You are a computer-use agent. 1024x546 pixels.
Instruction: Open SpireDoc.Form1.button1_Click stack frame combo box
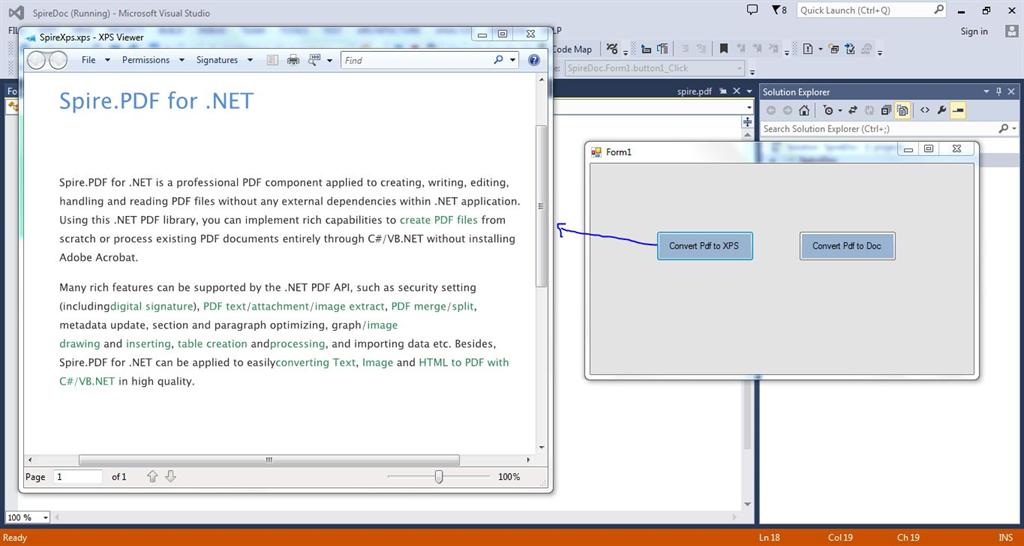655,68
